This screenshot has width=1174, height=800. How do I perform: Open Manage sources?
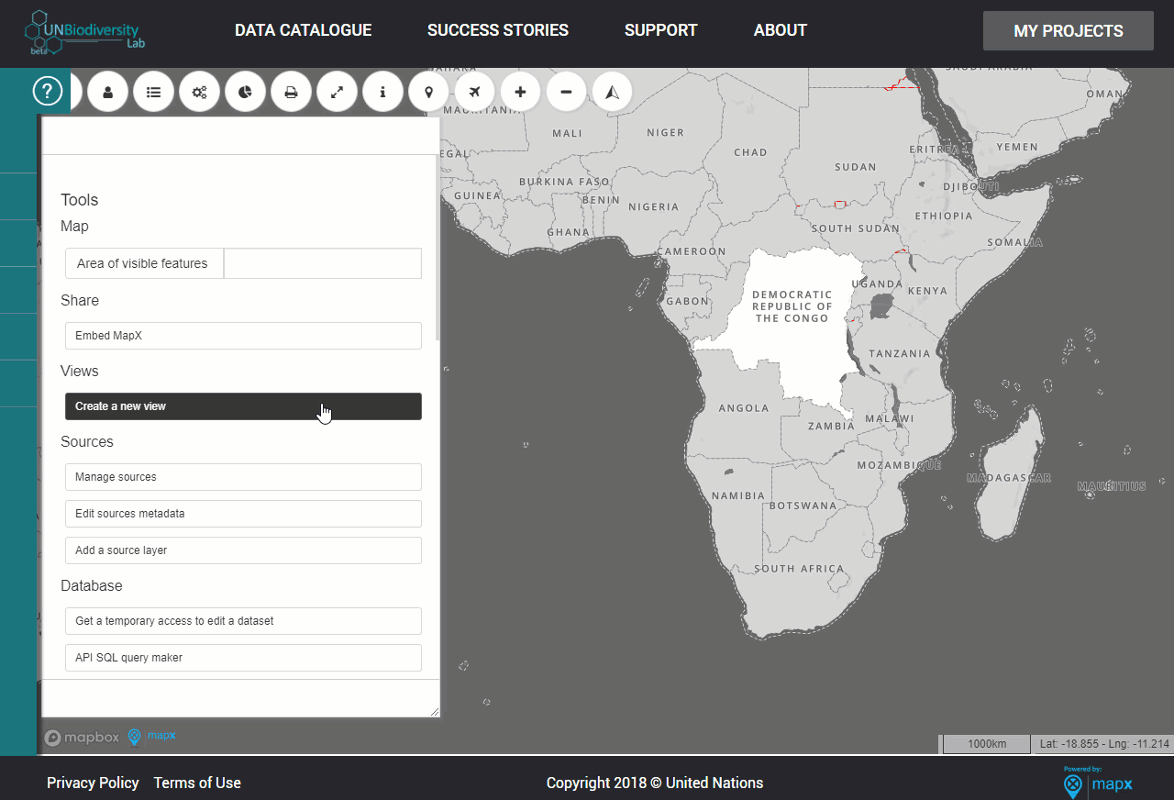click(x=243, y=477)
